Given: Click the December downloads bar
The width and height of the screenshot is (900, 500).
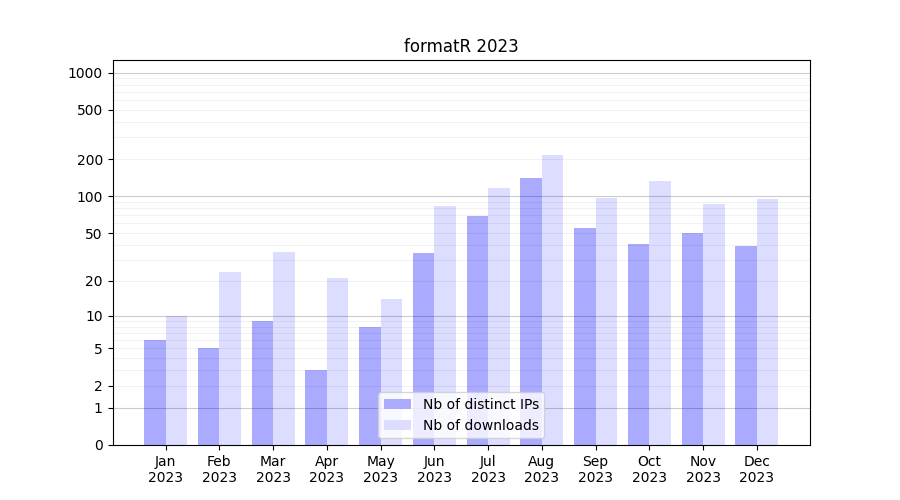Looking at the screenshot, I should tap(767, 321).
